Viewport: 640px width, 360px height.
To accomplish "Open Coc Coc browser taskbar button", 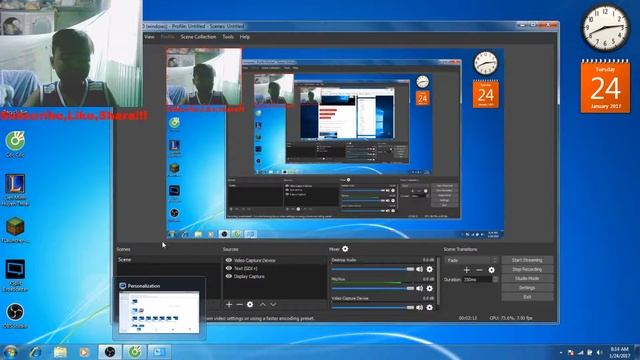I will tap(135, 352).
